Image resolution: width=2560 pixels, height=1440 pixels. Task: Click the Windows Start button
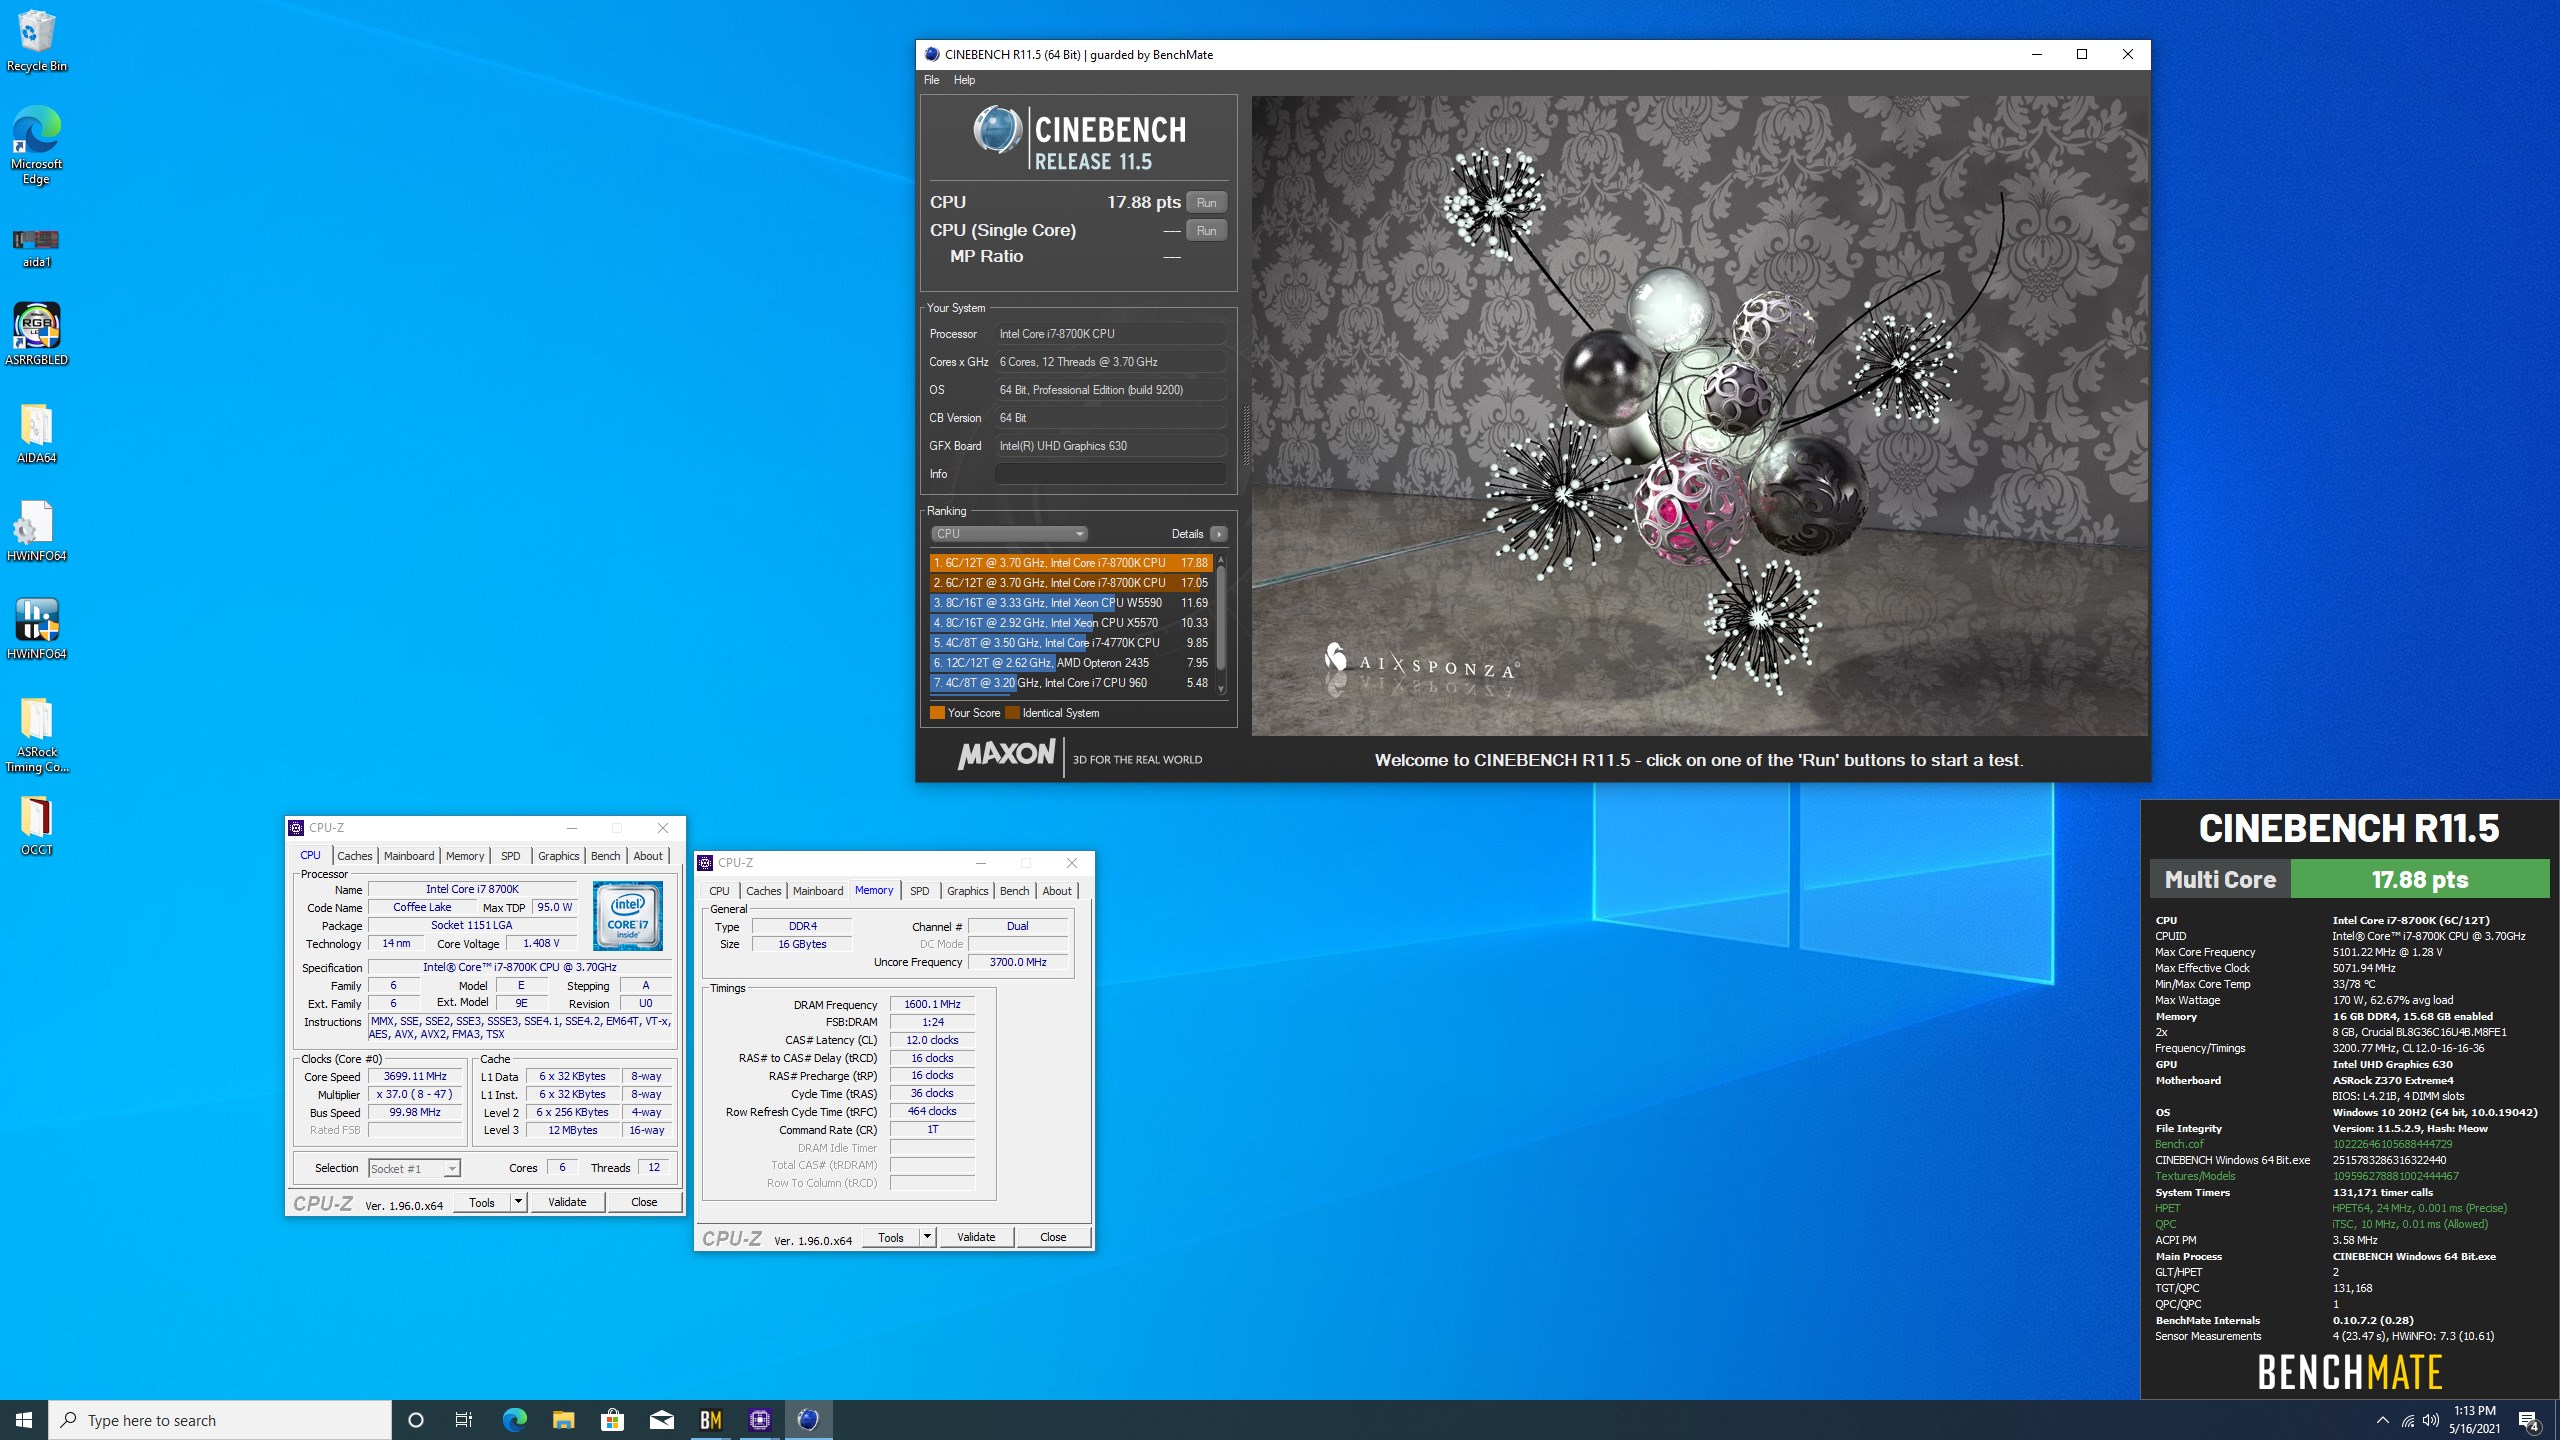pyautogui.click(x=24, y=1420)
